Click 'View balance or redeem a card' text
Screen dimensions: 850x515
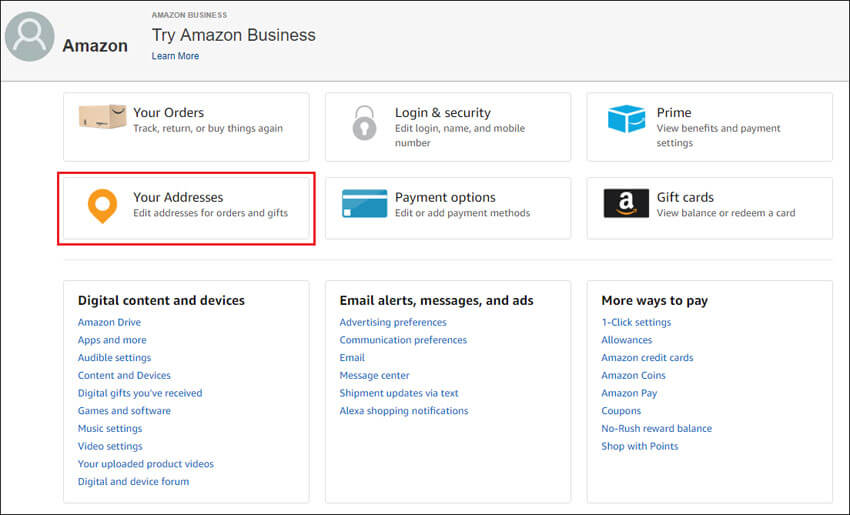(726, 213)
